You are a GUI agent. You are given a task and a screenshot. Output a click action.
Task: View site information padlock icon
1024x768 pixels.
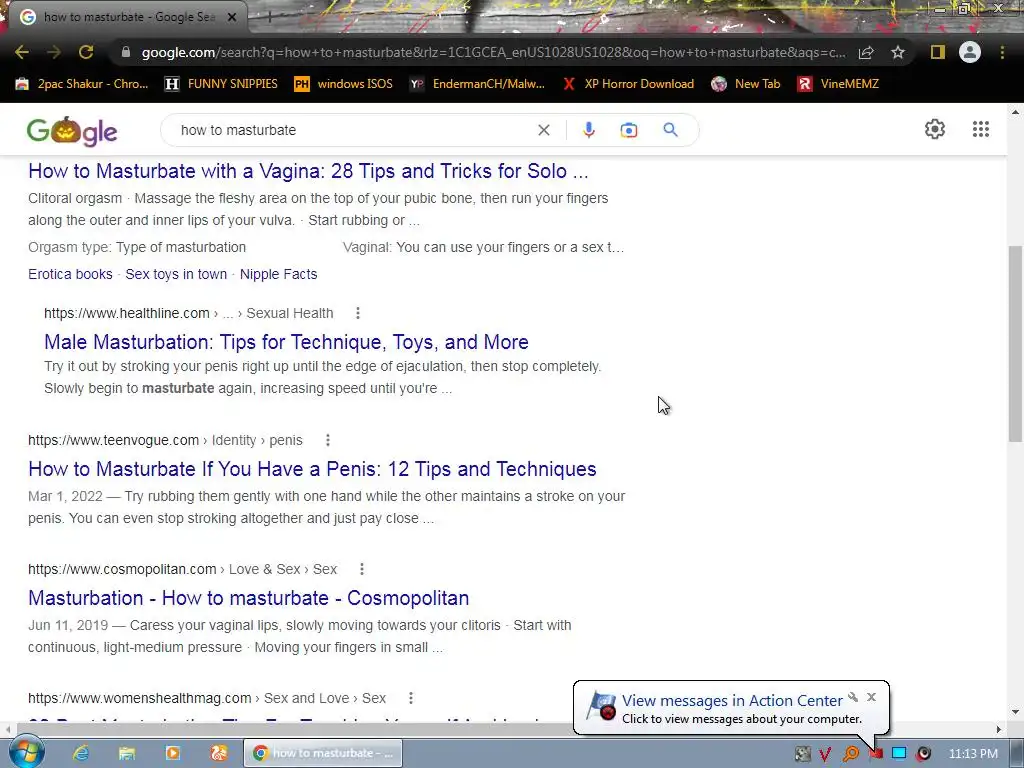126,52
